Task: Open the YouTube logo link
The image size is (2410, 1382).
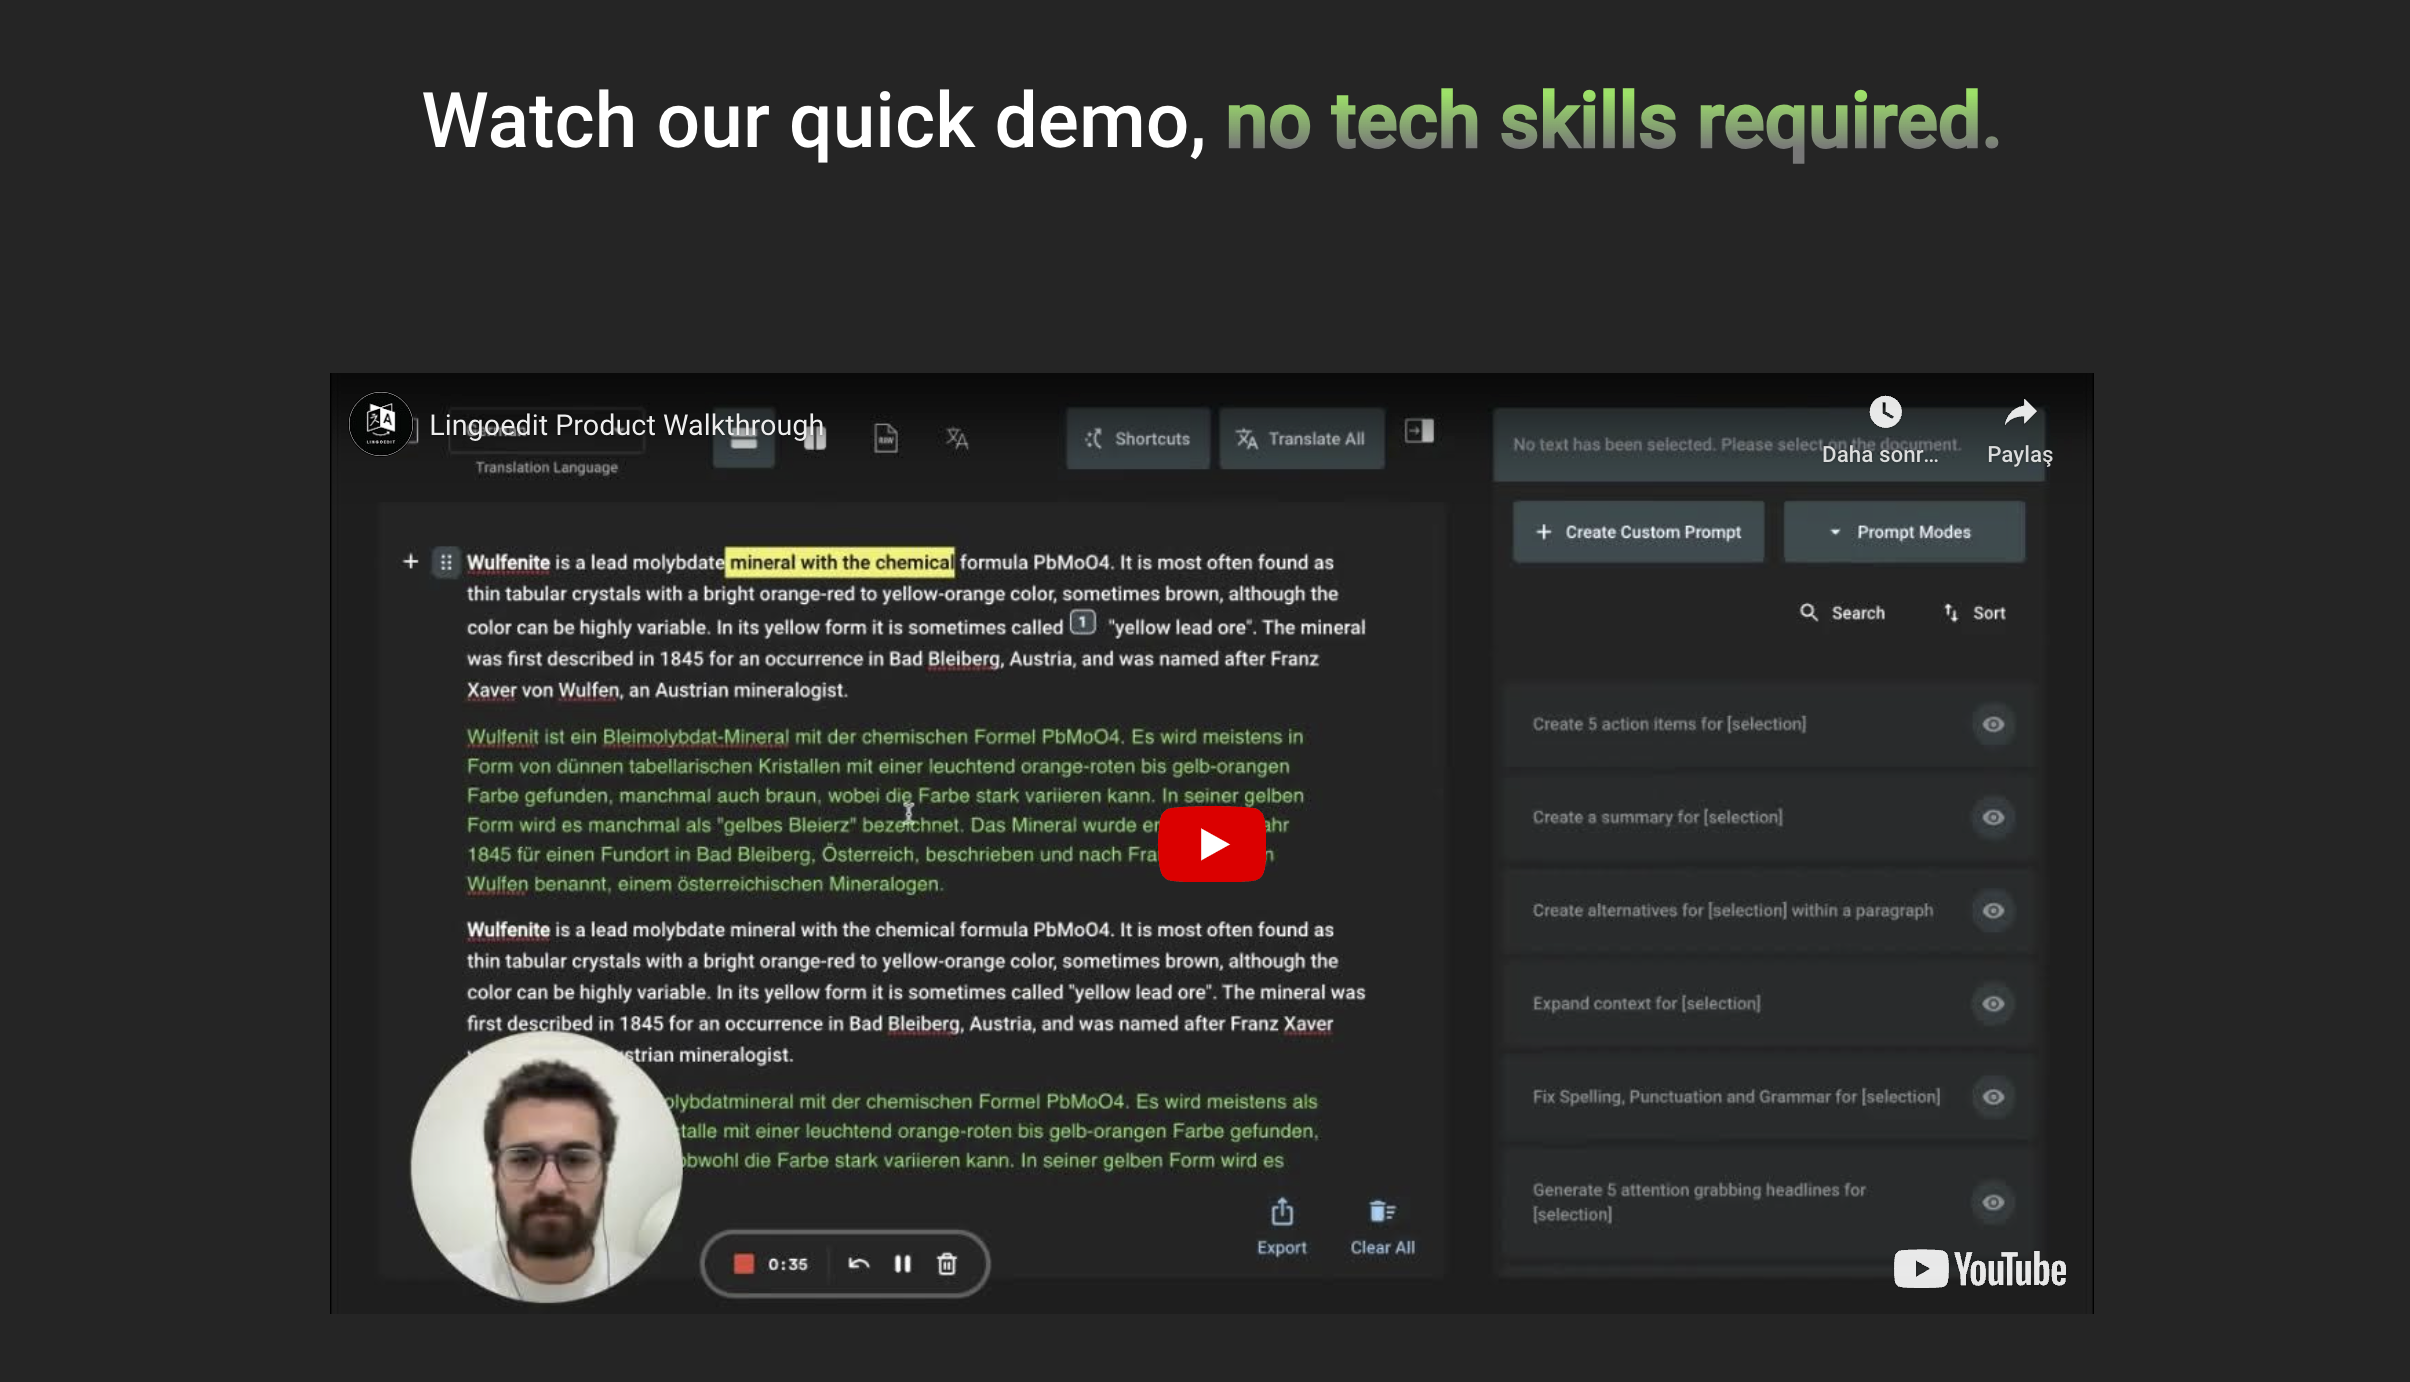Action: click(x=1979, y=1269)
